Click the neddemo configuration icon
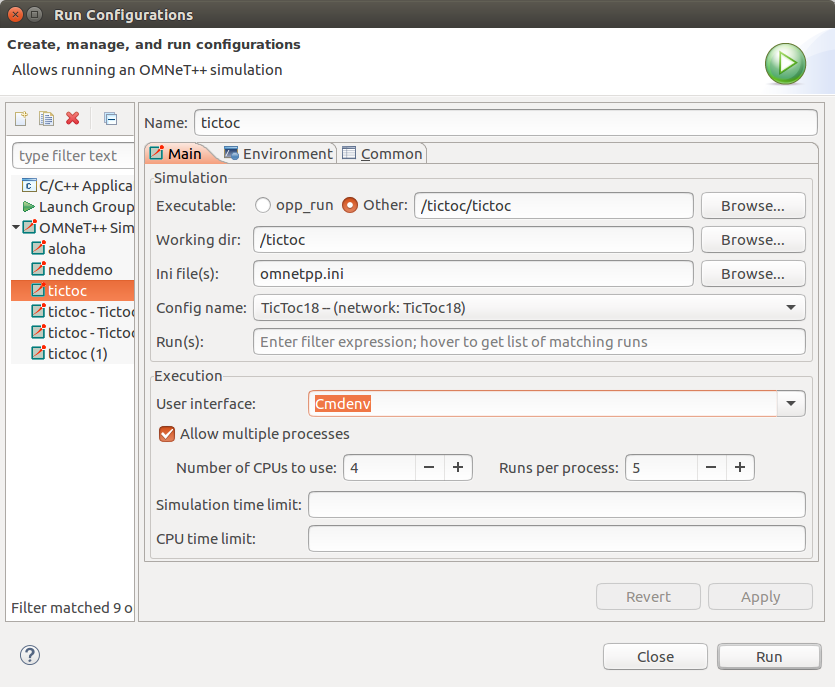Image resolution: width=835 pixels, height=687 pixels. point(38,269)
